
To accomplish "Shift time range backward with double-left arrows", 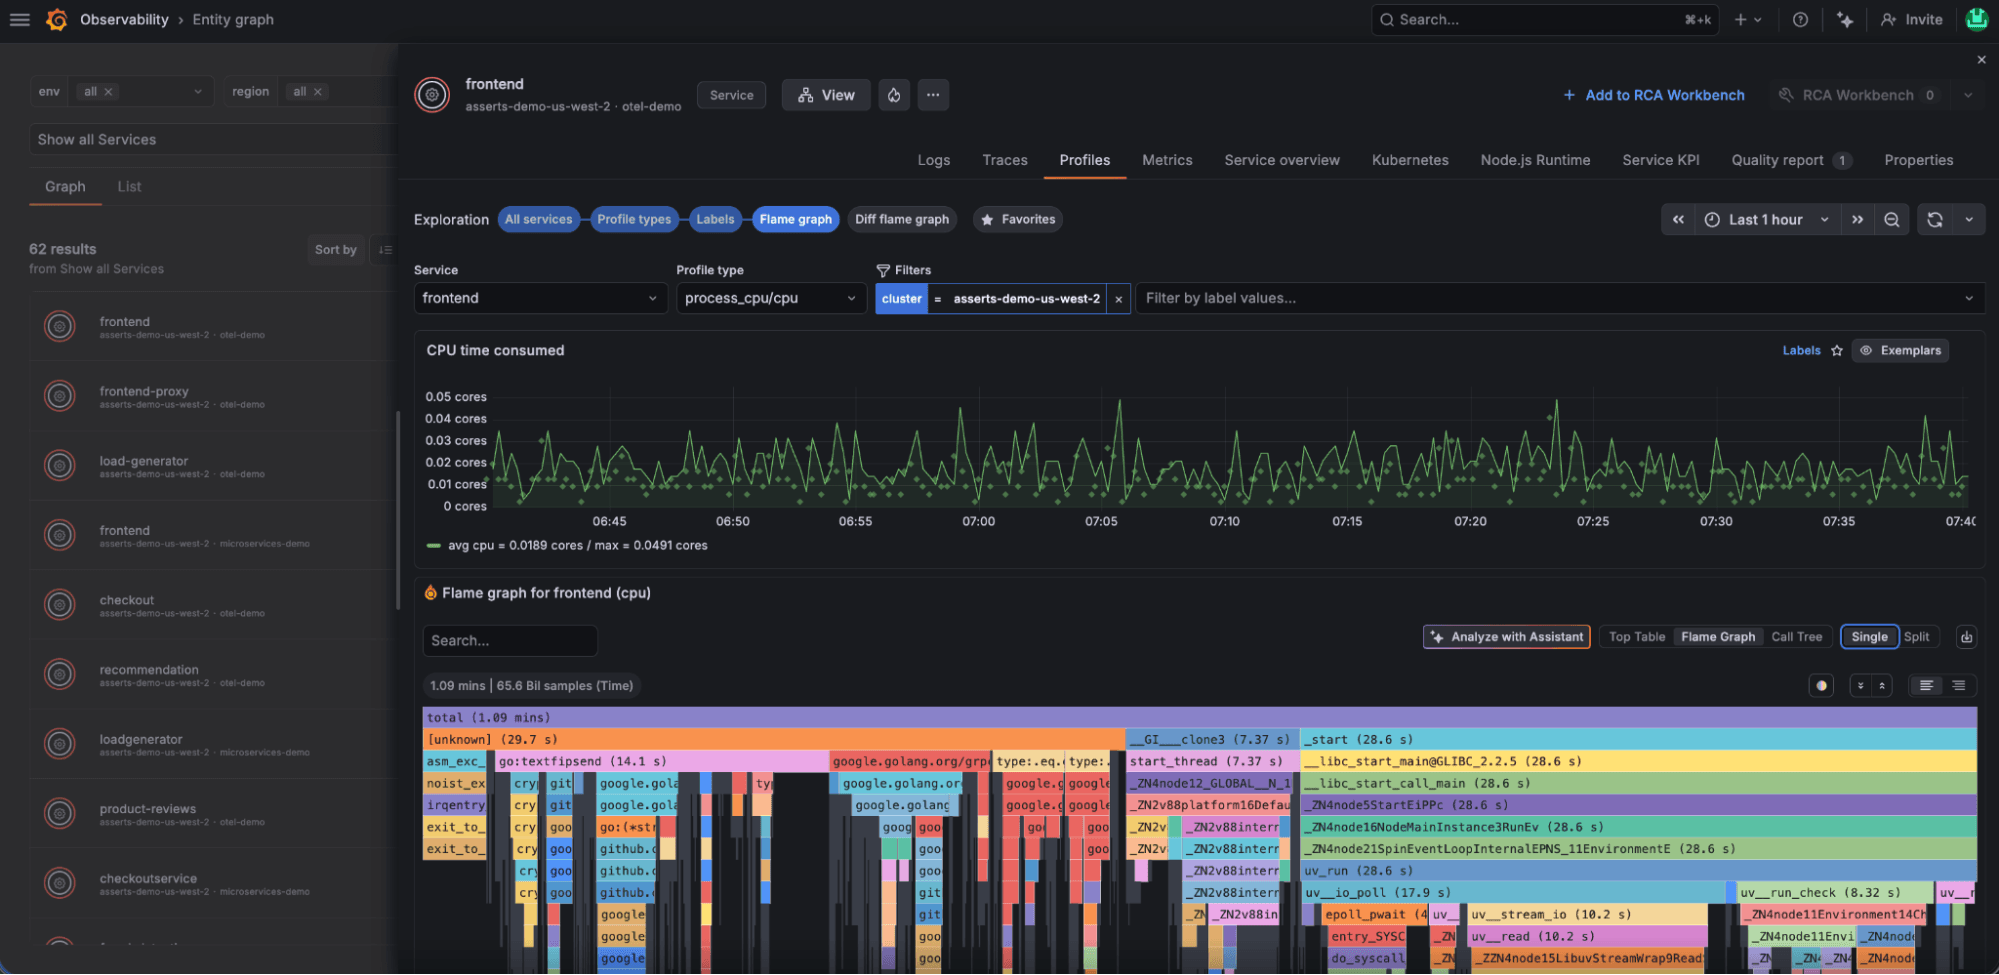I will click(1678, 220).
